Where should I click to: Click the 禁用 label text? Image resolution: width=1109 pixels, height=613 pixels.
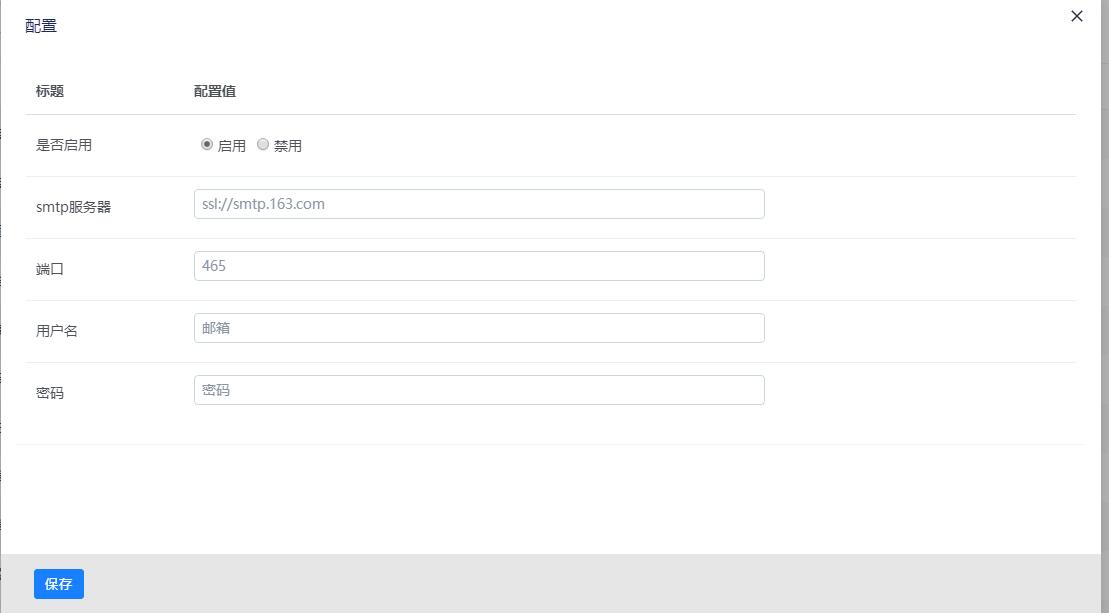[288, 146]
